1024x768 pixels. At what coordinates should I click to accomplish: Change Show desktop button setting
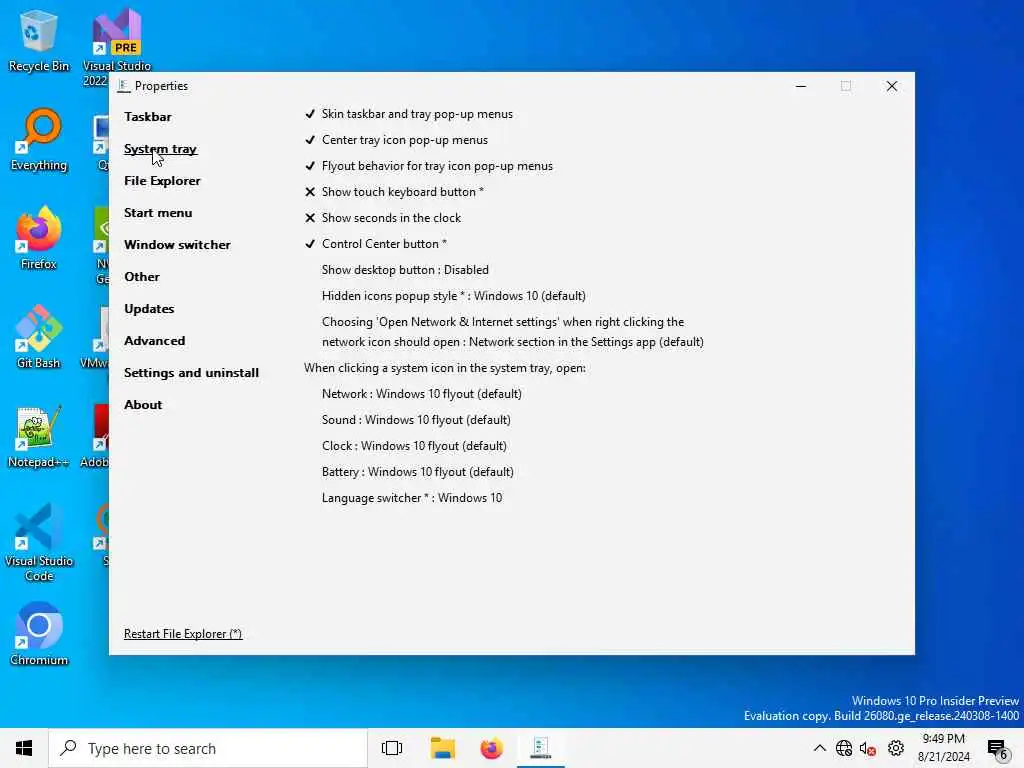[x=405, y=270]
